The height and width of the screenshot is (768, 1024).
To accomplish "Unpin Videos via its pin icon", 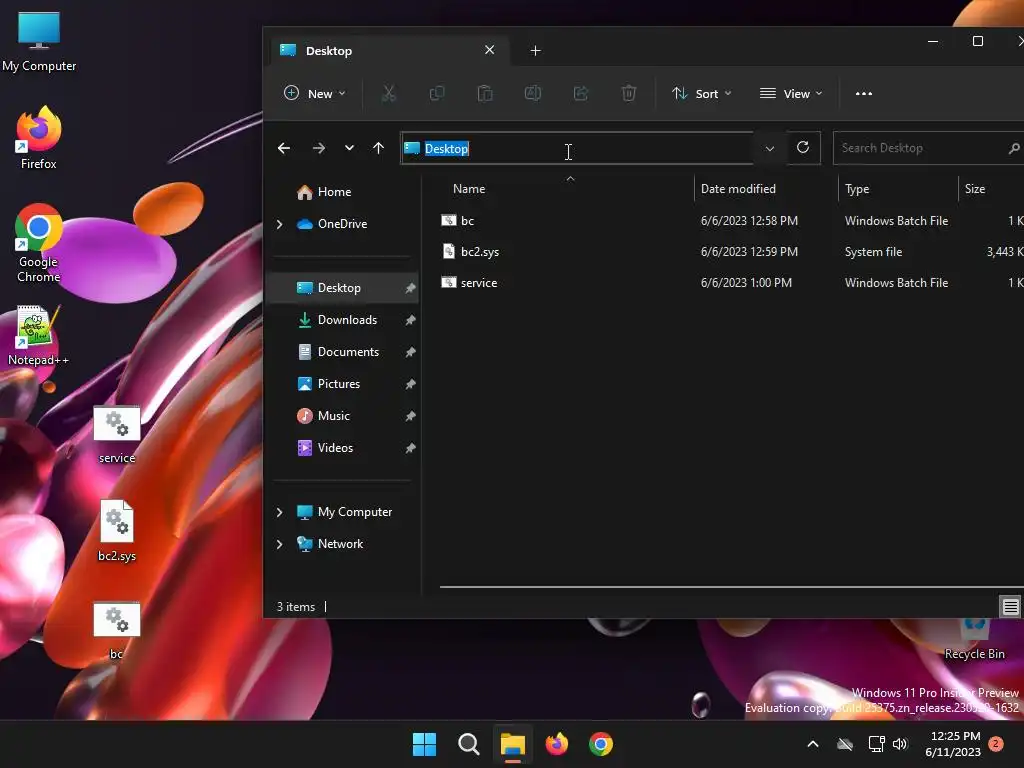I will (x=409, y=448).
